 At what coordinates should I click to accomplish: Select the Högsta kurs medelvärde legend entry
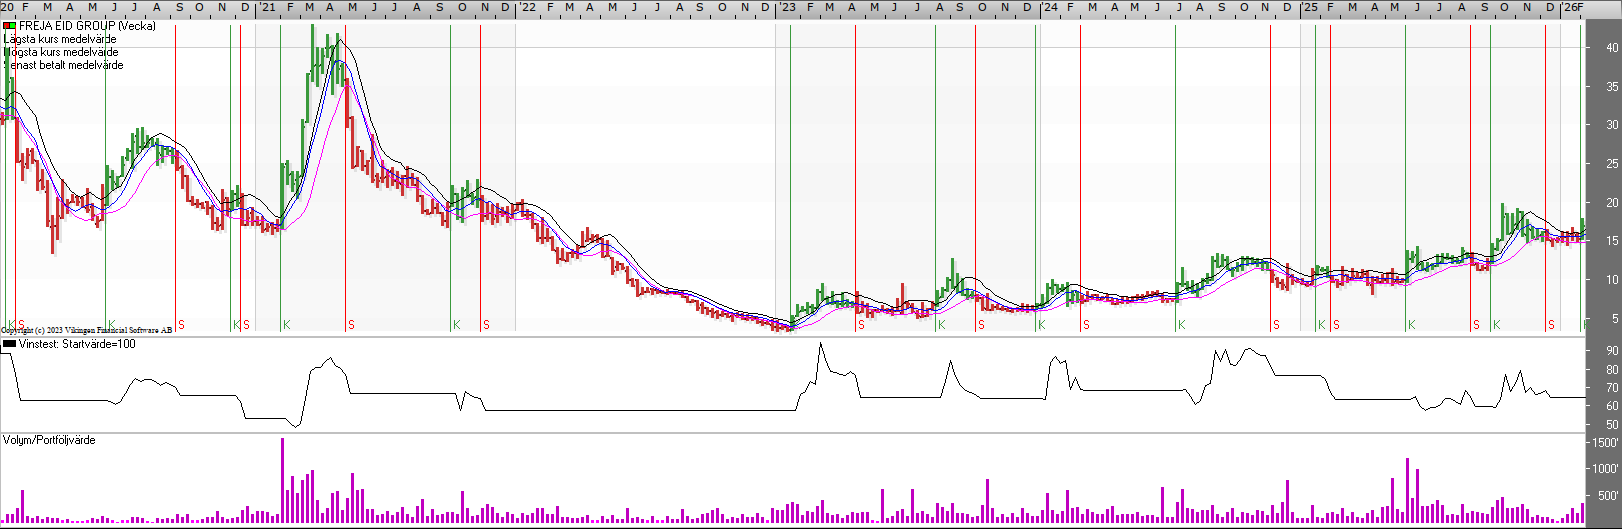tap(62, 52)
